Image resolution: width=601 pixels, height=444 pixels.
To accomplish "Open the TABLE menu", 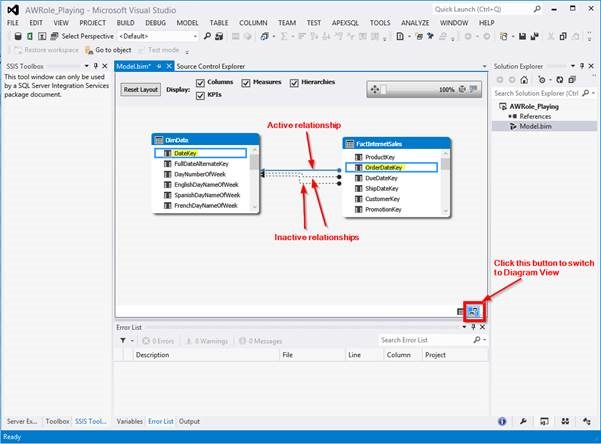I will click(219, 23).
